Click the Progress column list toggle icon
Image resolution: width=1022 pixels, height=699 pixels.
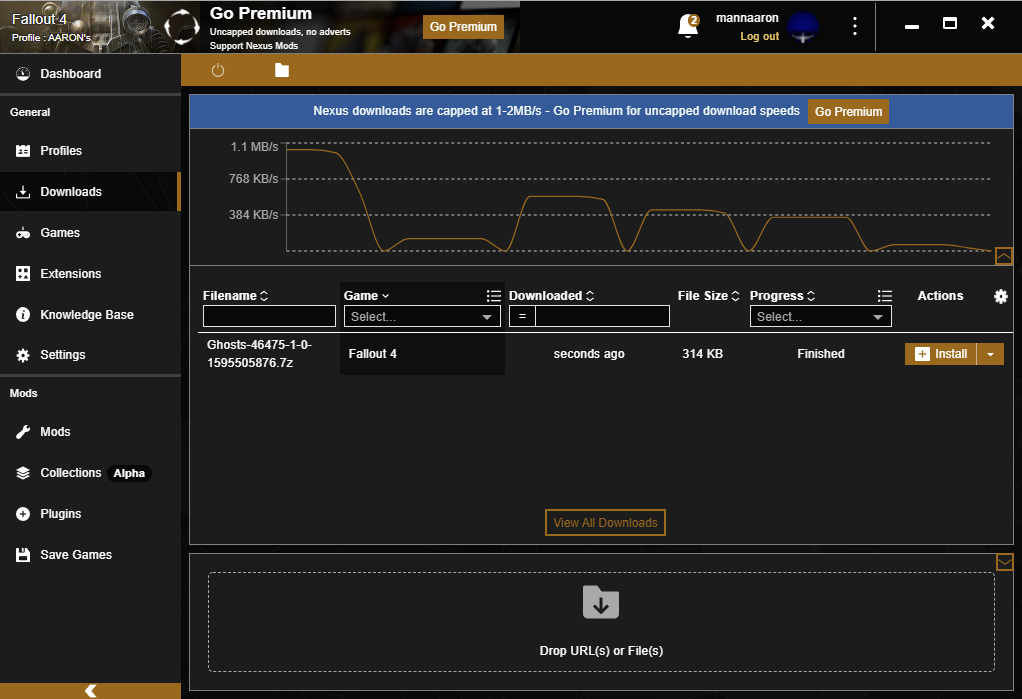click(884, 296)
